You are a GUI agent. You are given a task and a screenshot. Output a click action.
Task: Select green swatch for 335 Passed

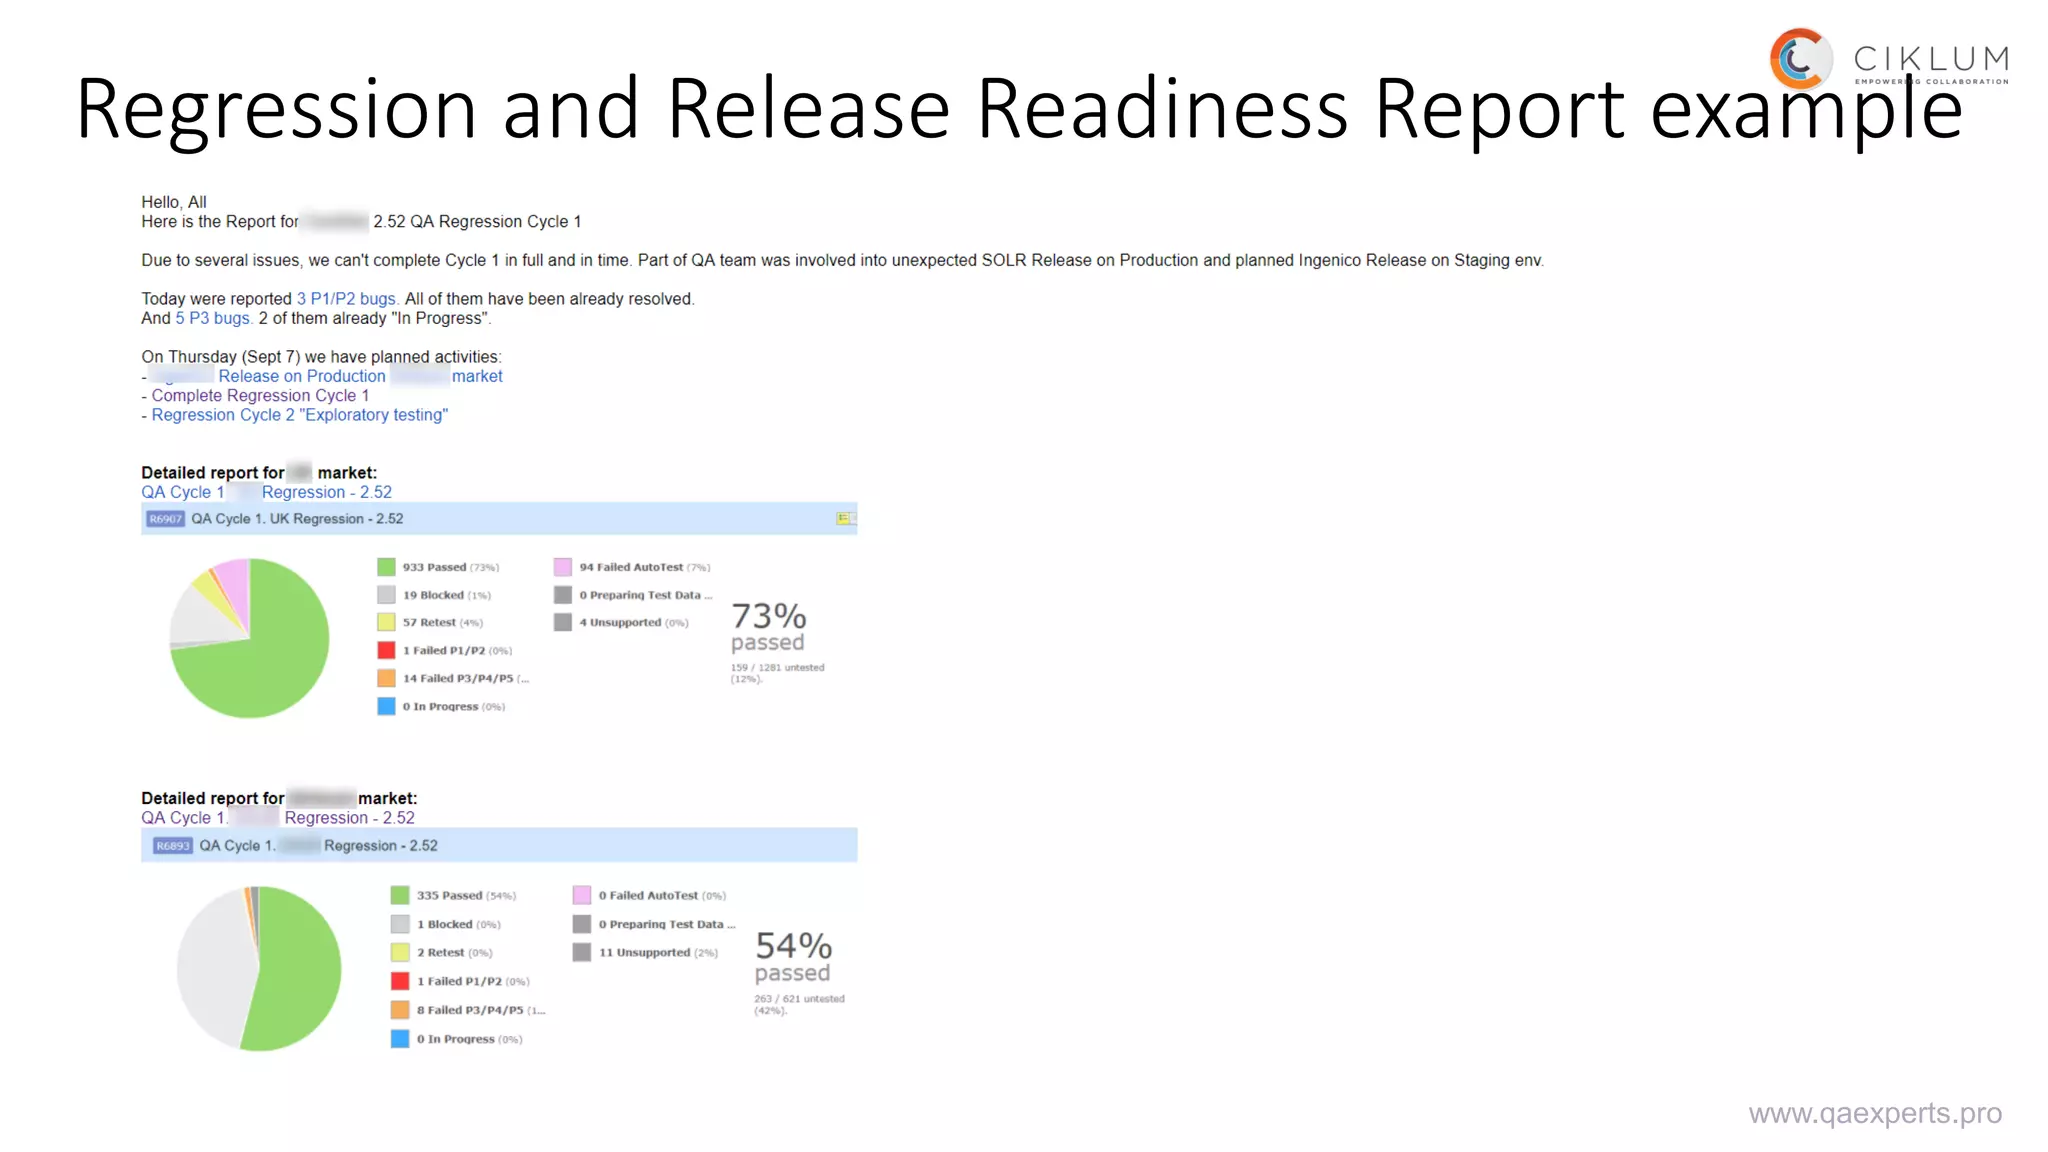coord(400,895)
